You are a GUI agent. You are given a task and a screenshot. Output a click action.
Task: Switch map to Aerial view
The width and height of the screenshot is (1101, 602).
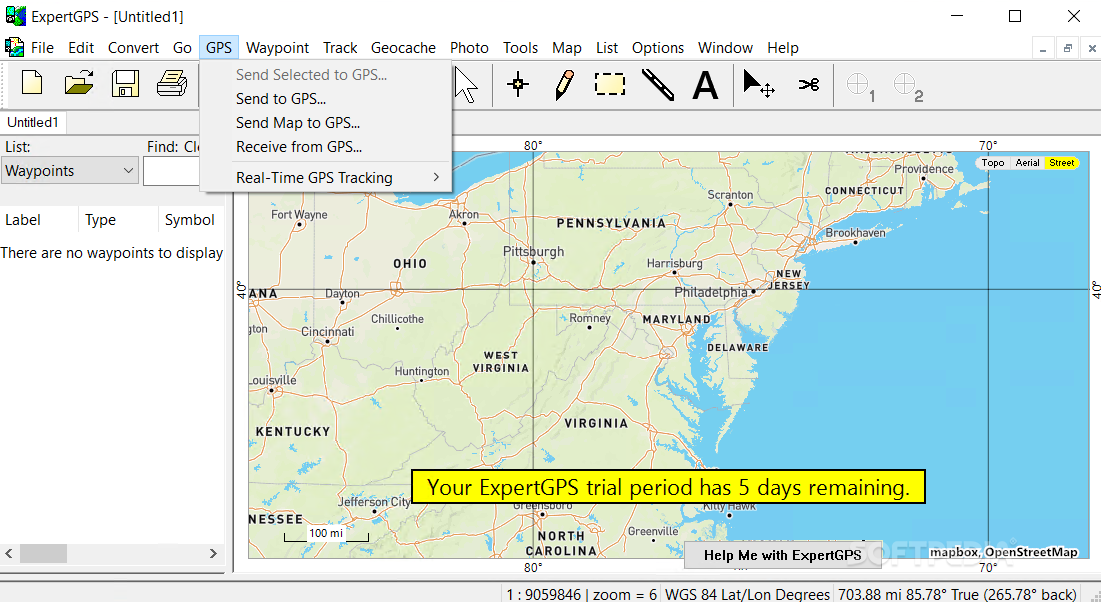coord(1027,163)
